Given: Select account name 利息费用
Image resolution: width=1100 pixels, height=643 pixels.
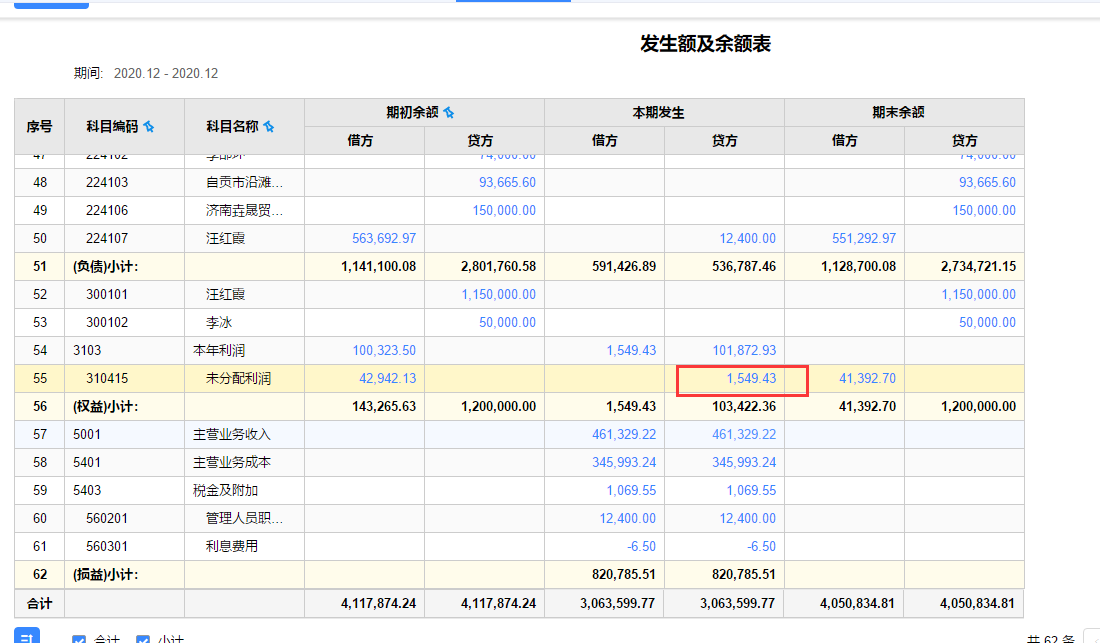Looking at the screenshot, I should pyautogui.click(x=232, y=547).
